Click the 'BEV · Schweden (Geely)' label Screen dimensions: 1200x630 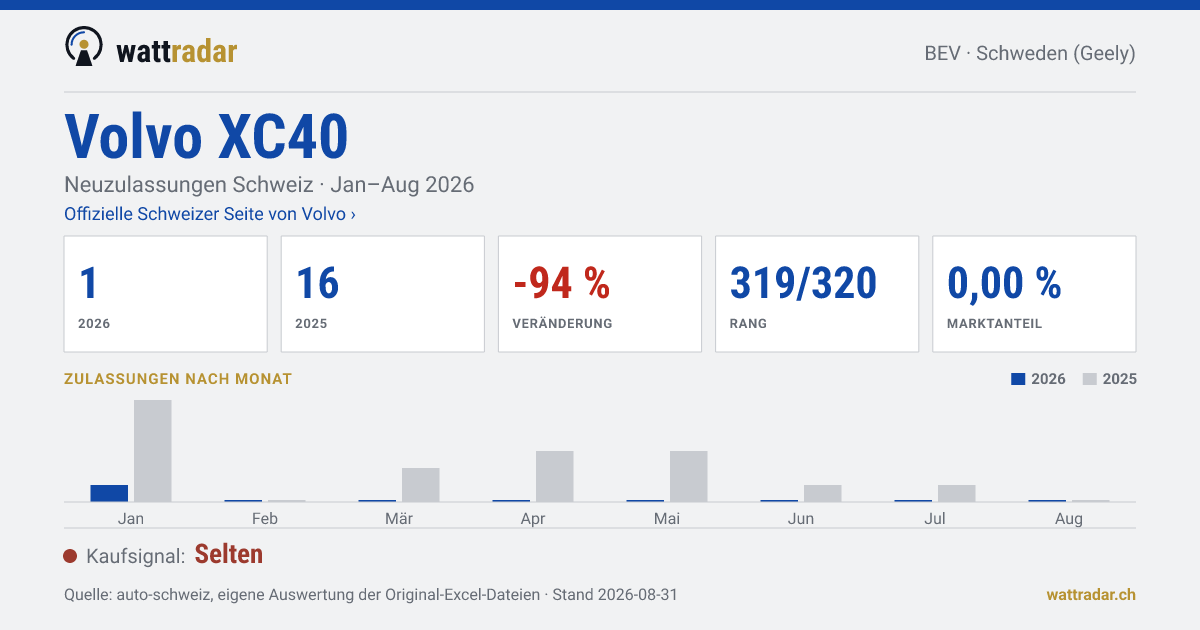pyautogui.click(x=1030, y=53)
